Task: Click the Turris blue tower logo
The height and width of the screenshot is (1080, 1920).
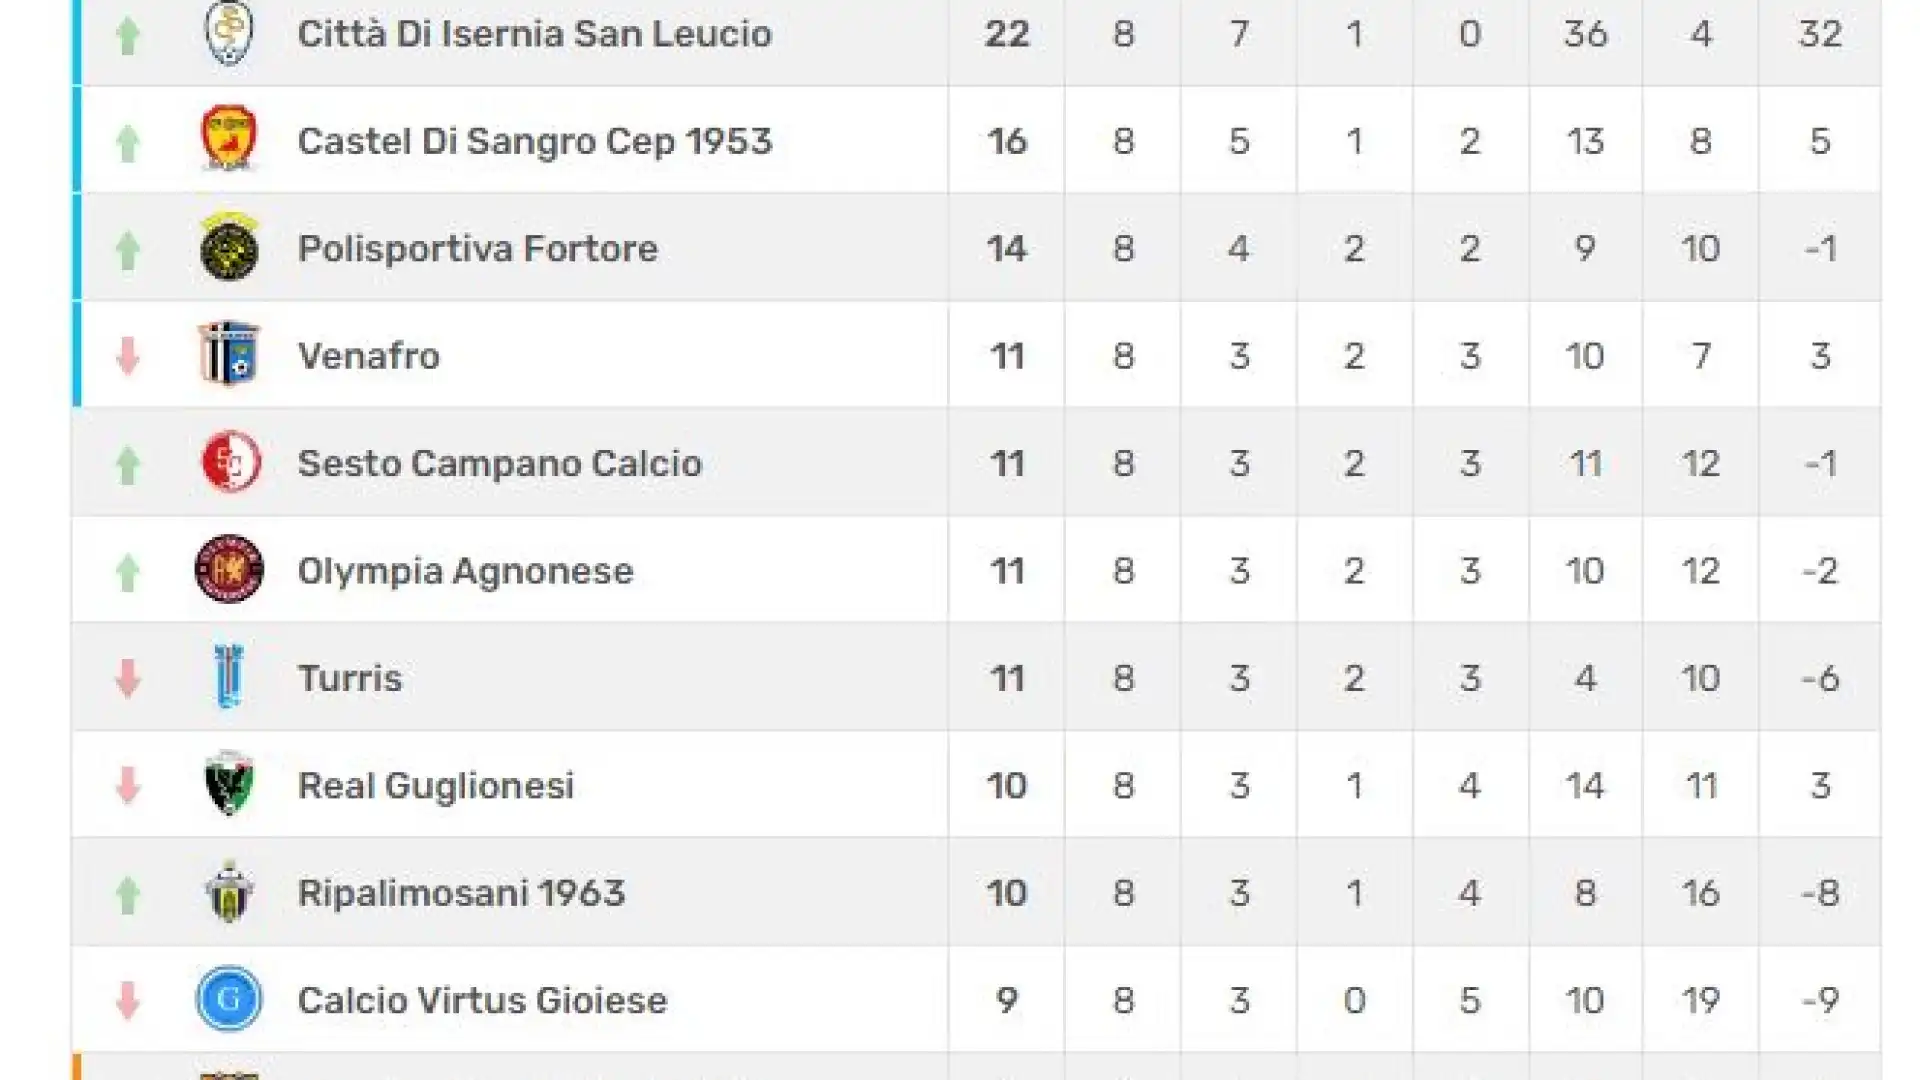Action: [x=229, y=677]
